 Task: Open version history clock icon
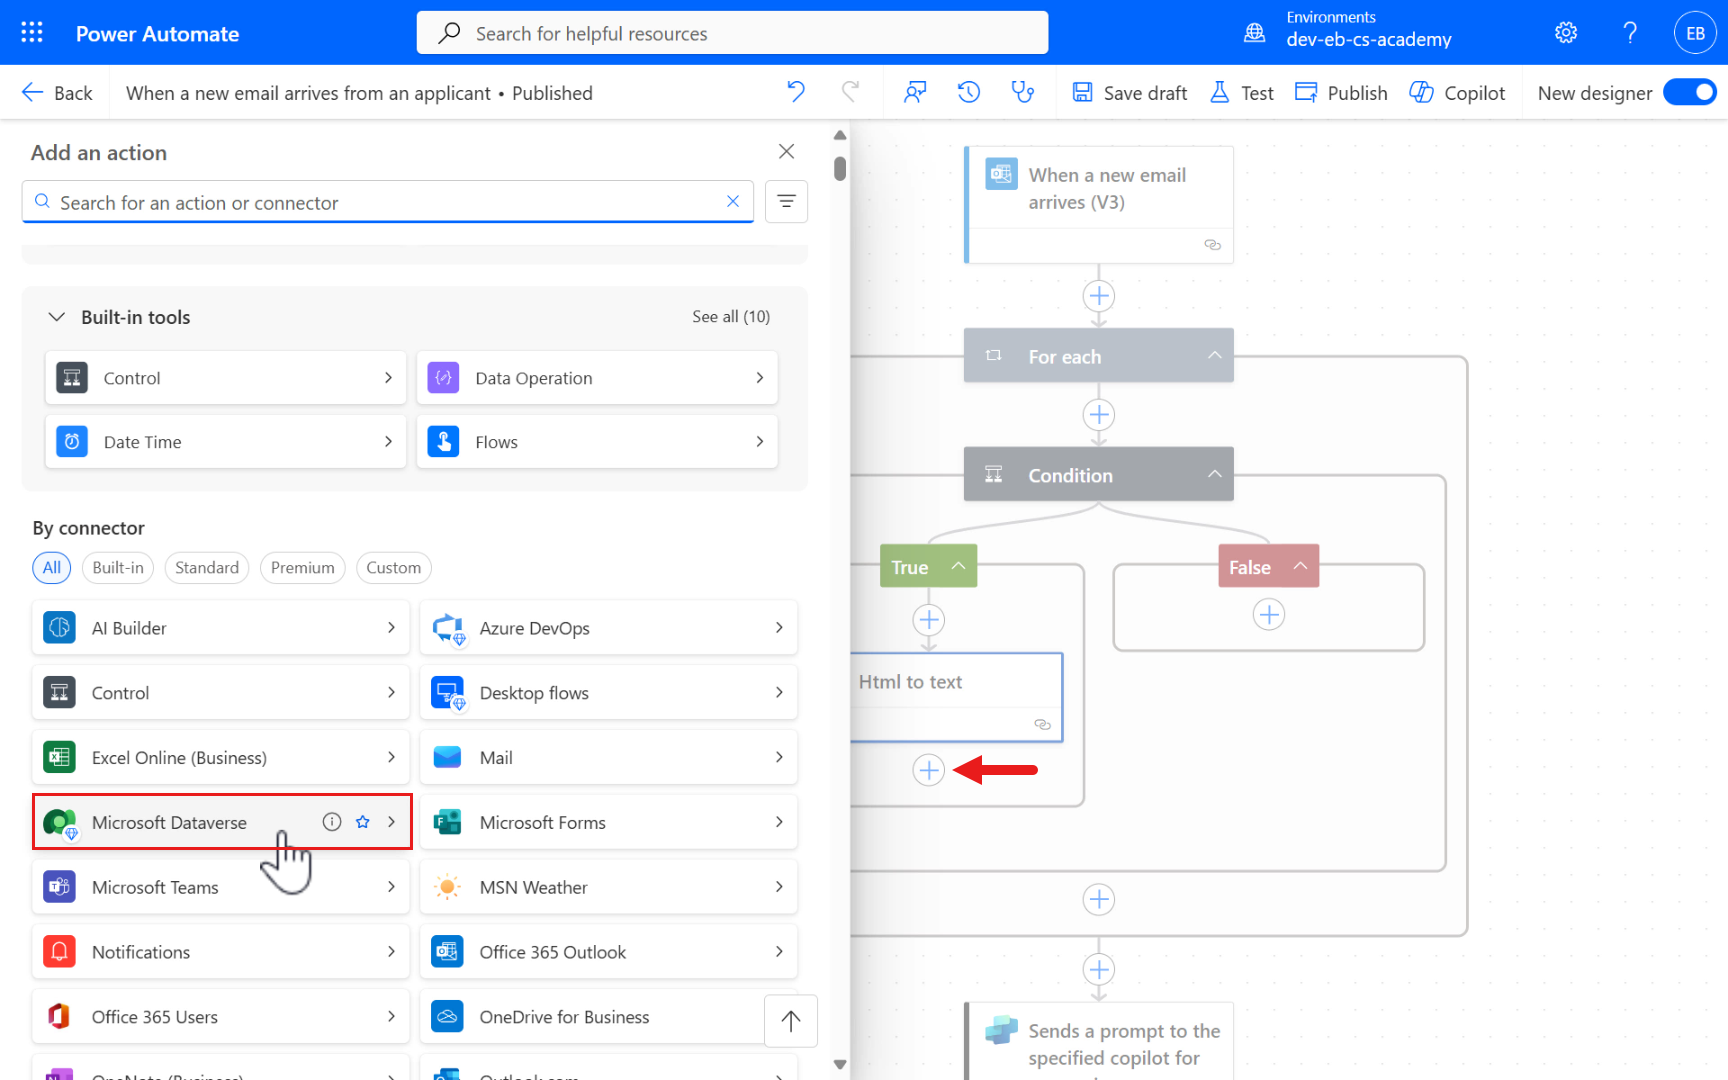(x=968, y=92)
